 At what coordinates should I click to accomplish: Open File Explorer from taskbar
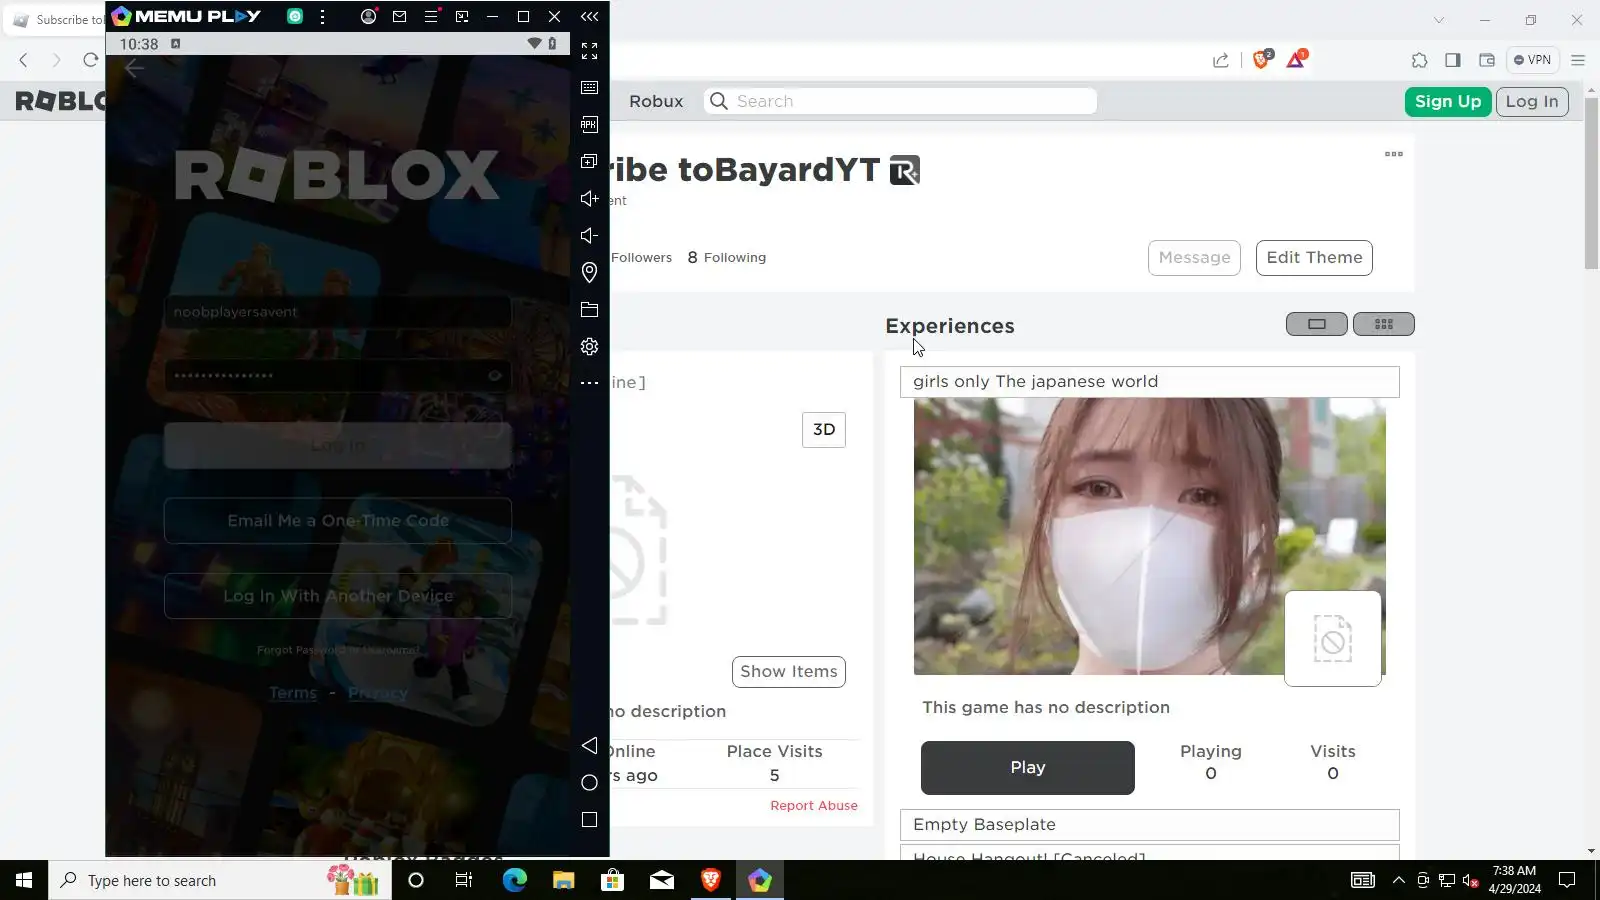click(563, 880)
